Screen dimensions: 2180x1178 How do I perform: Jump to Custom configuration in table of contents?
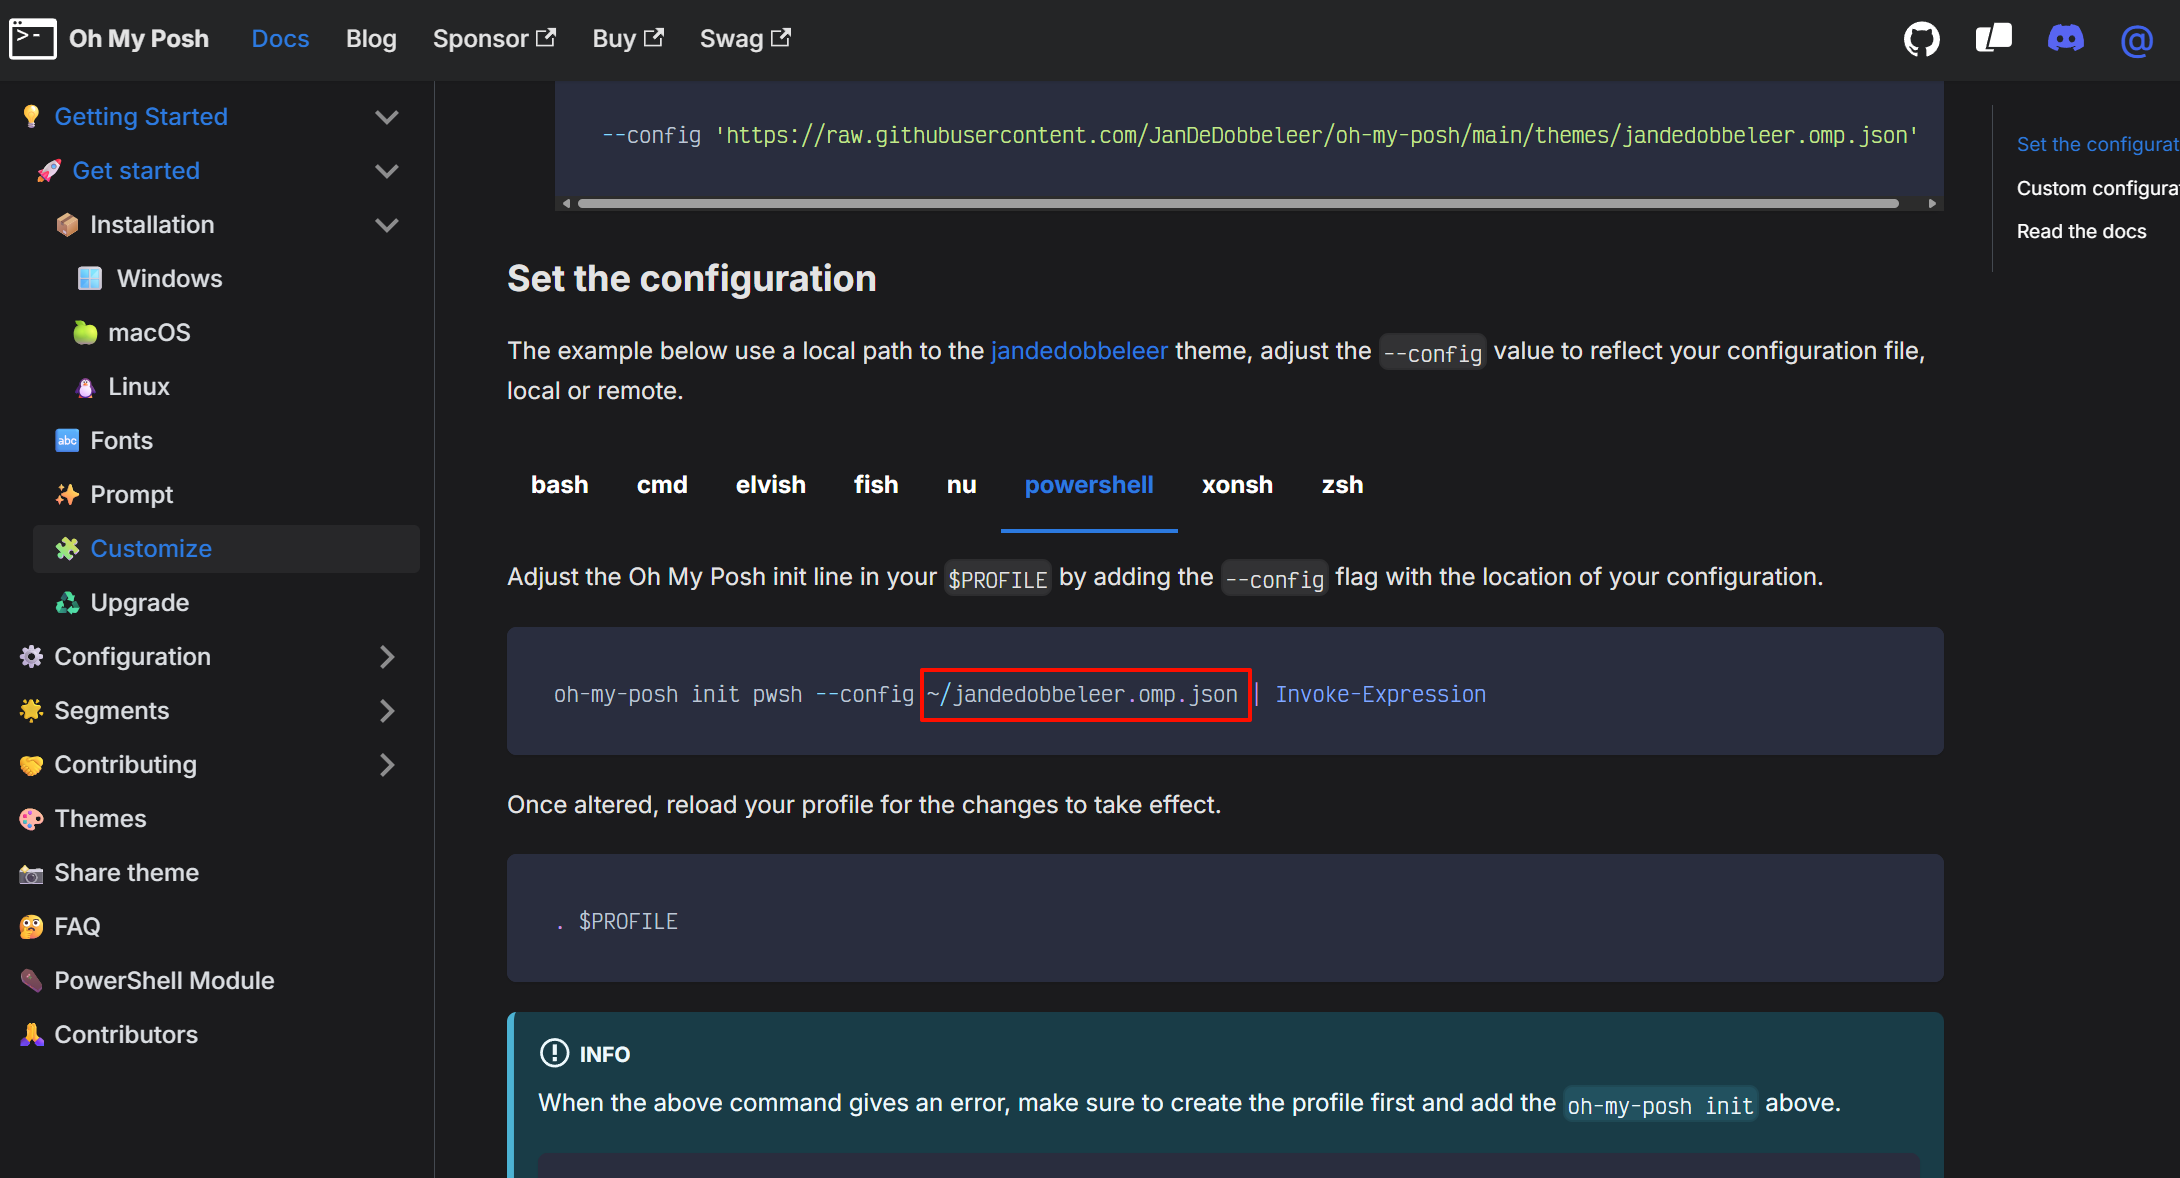click(2098, 188)
